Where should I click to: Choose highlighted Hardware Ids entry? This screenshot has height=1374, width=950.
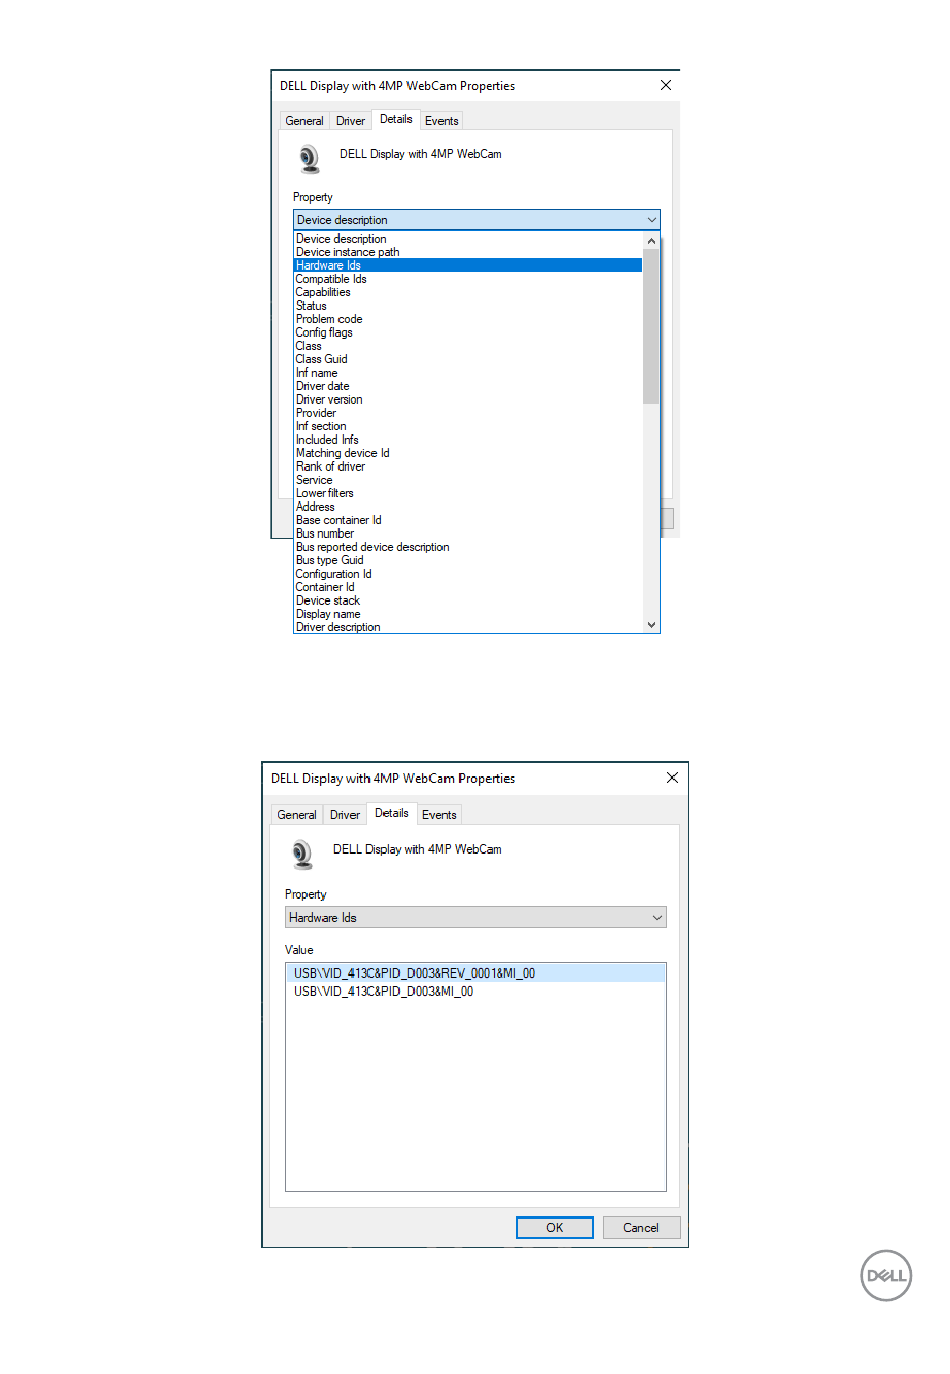click(x=468, y=265)
